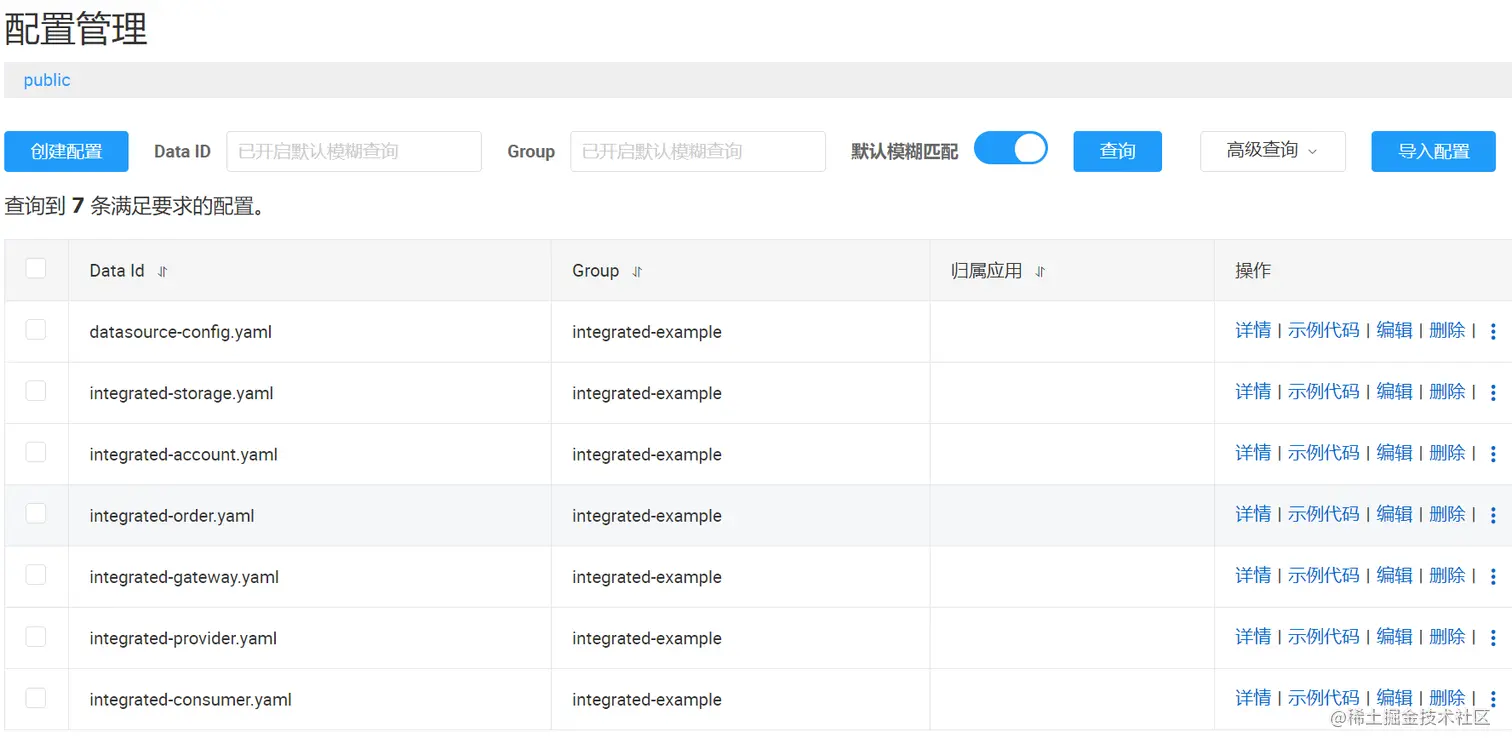The image size is (1512, 749).
Task: Open 详情 for integrated-gateway.yaml
Action: pos(1253,576)
